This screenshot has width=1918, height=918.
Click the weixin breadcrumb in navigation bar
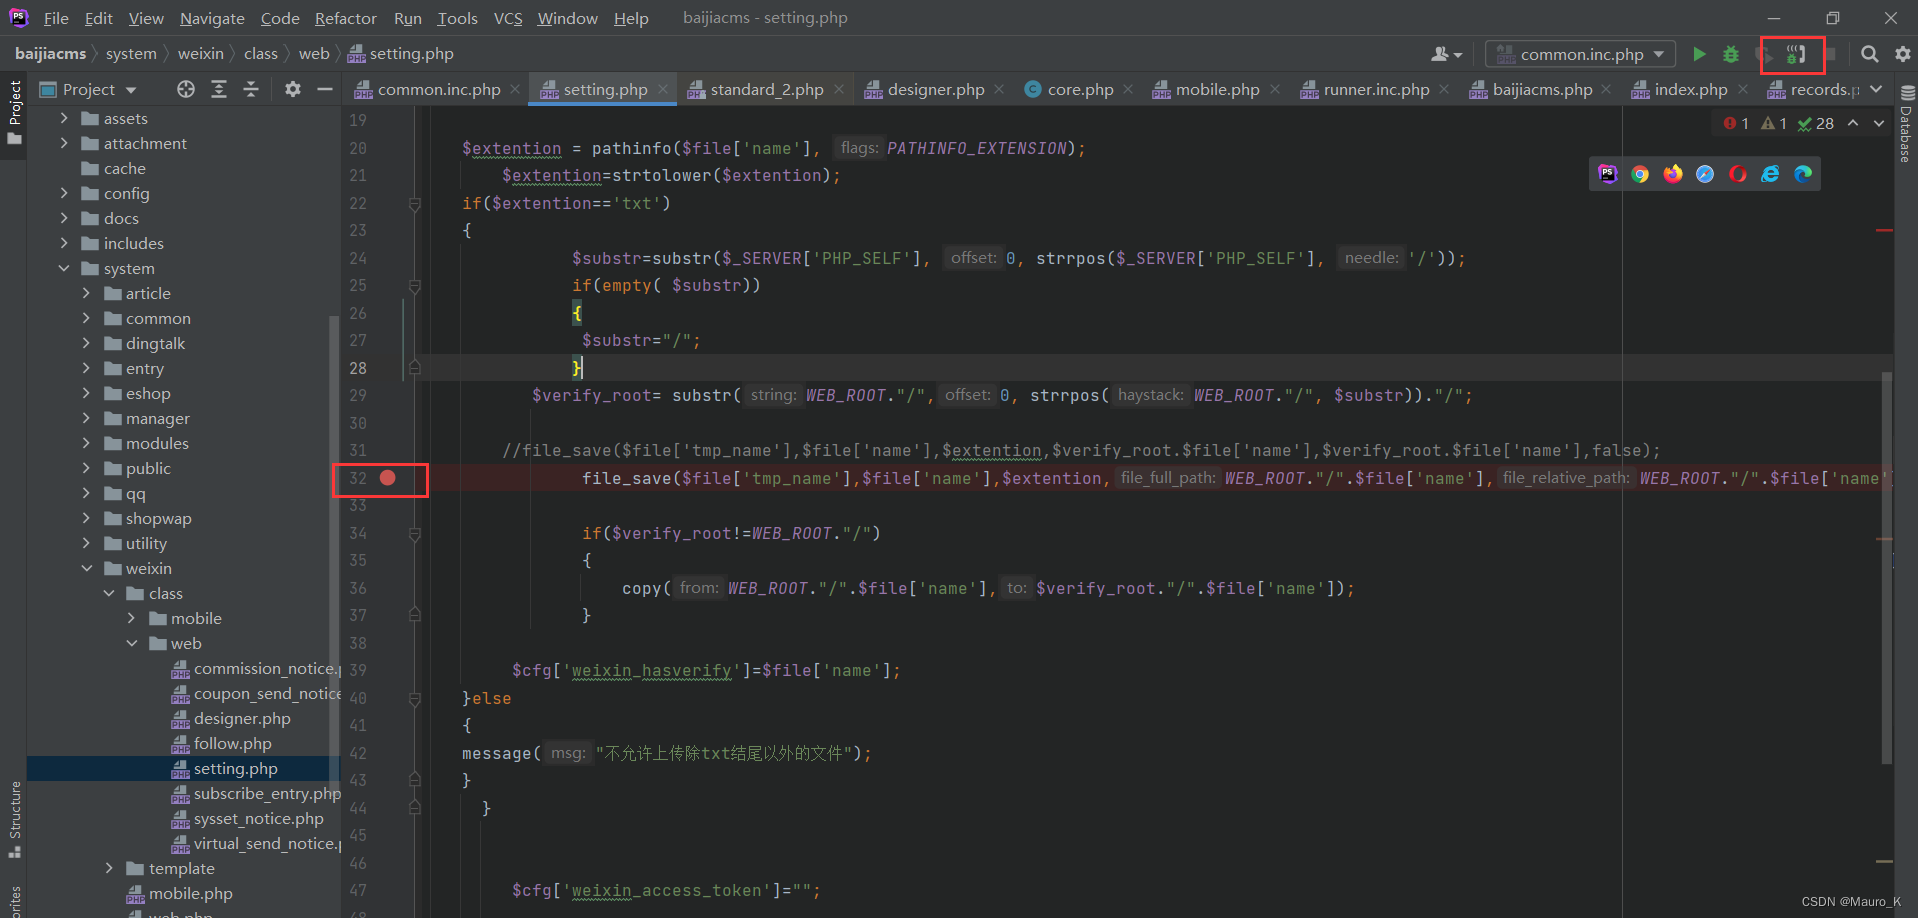pos(200,53)
